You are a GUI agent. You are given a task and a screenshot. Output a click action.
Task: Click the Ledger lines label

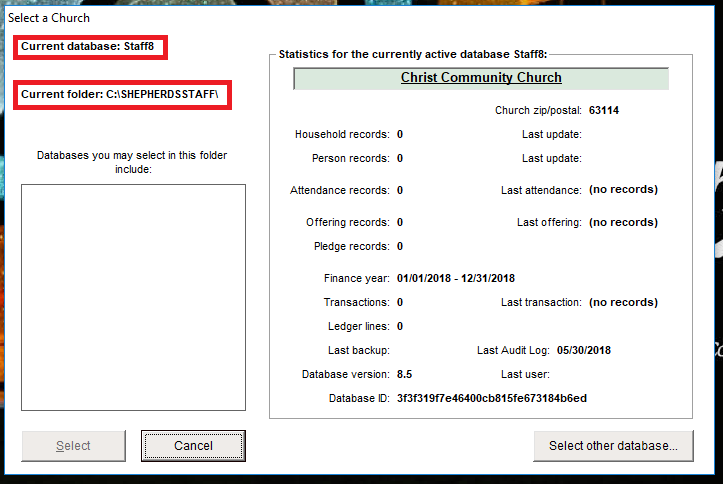coord(359,326)
